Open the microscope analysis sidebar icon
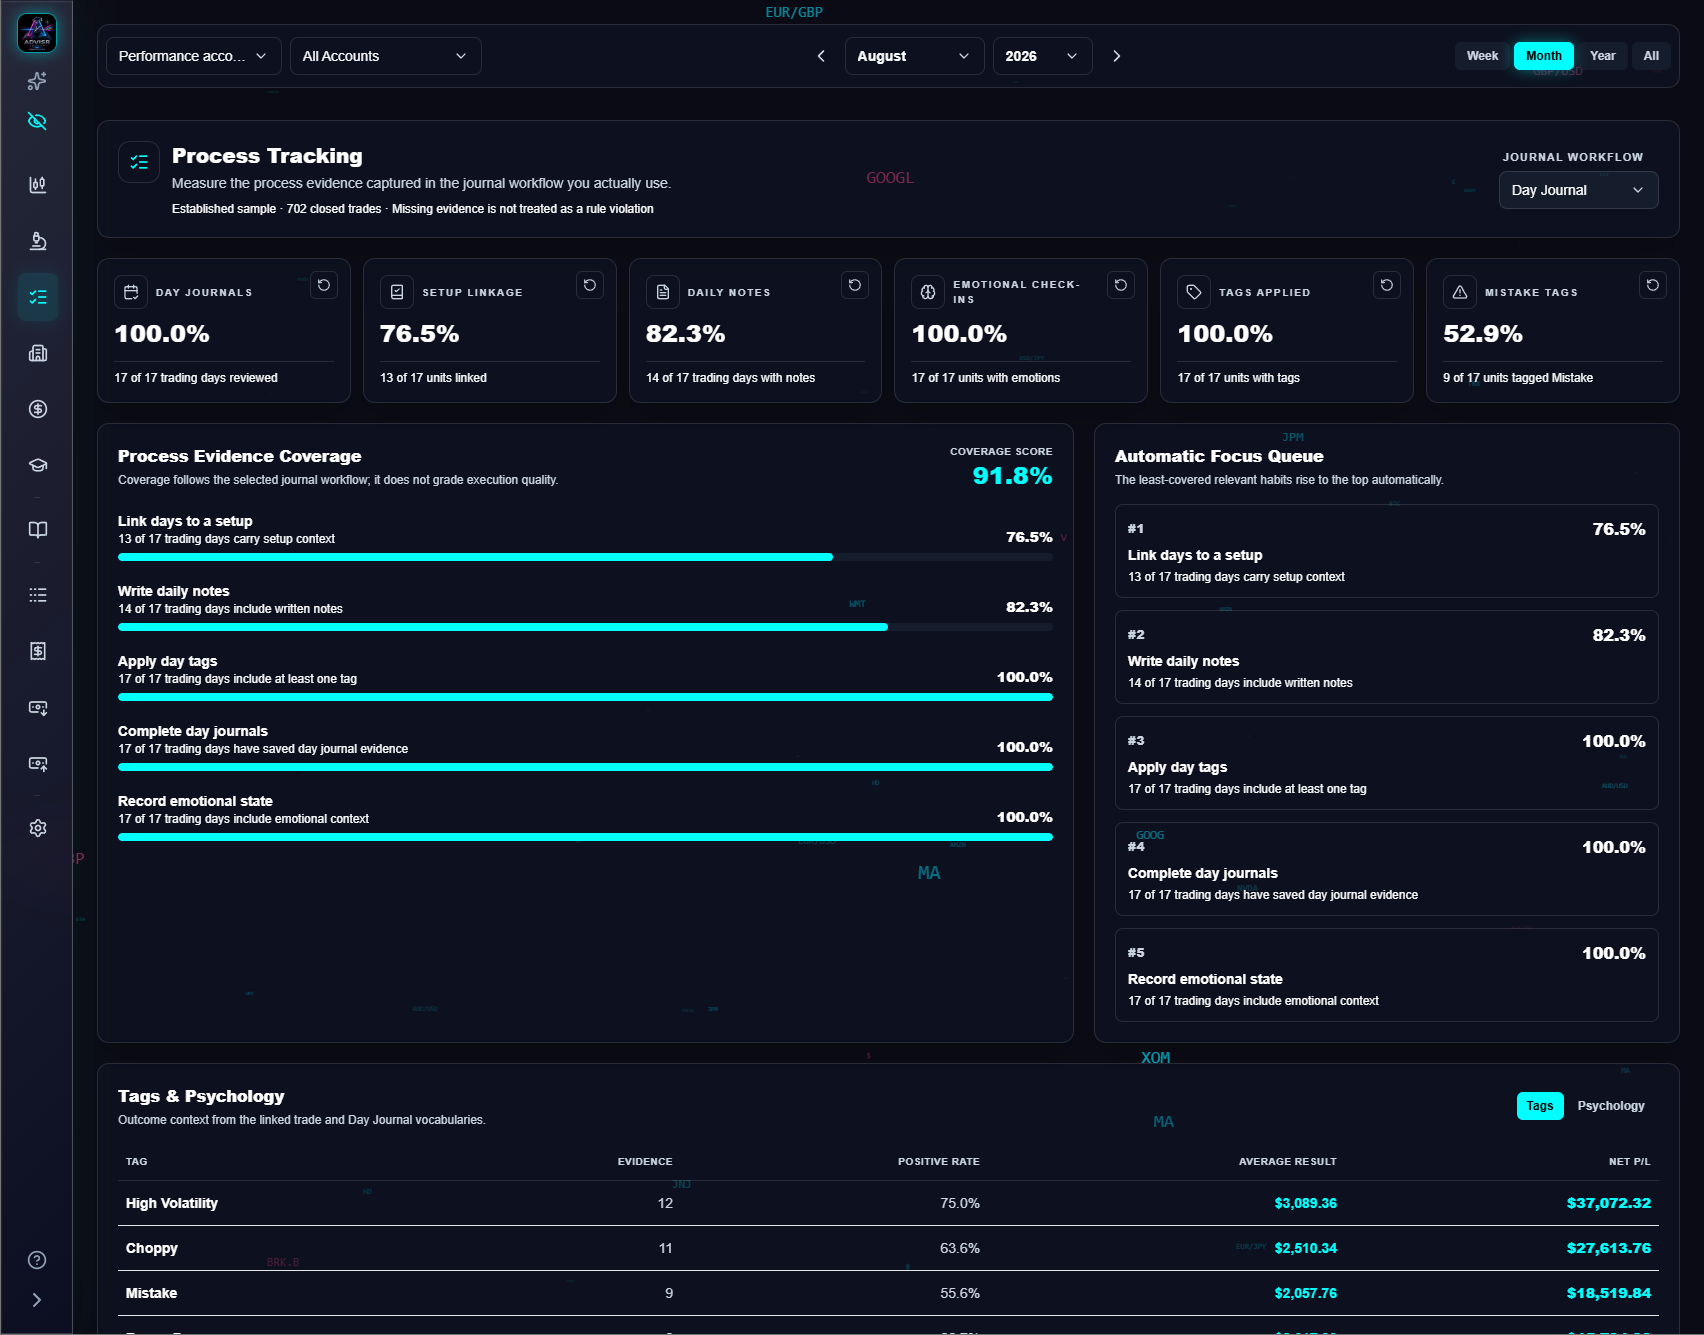 (37, 241)
